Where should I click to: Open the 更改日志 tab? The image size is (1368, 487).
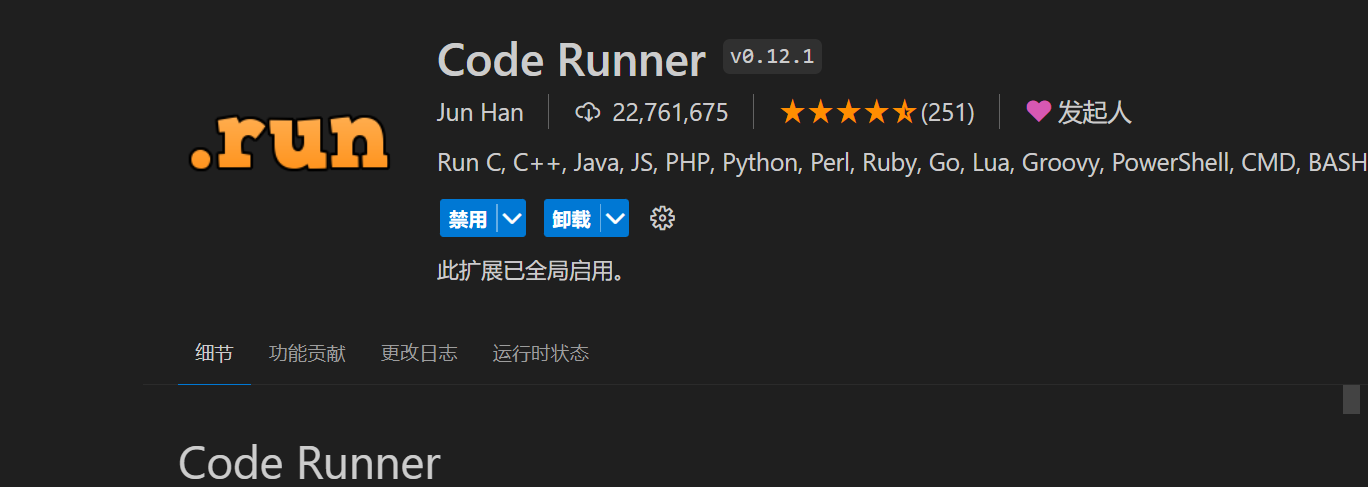(419, 353)
